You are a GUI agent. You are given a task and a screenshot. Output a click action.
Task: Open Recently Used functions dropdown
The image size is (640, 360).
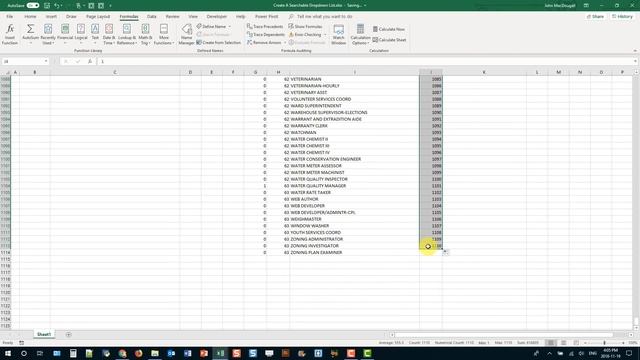point(48,34)
